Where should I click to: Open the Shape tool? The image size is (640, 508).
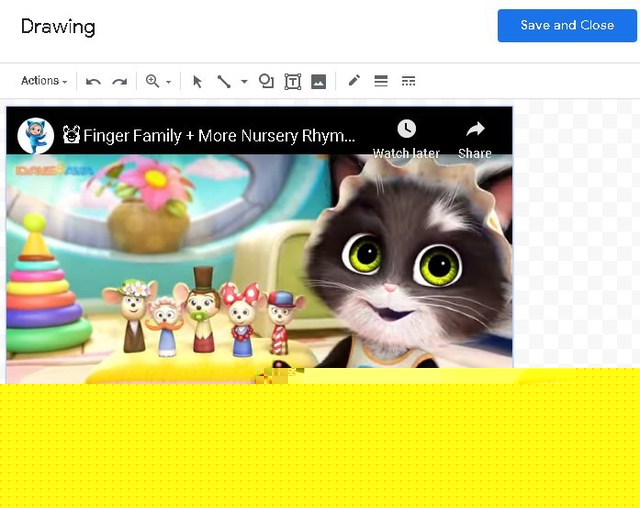(x=266, y=81)
